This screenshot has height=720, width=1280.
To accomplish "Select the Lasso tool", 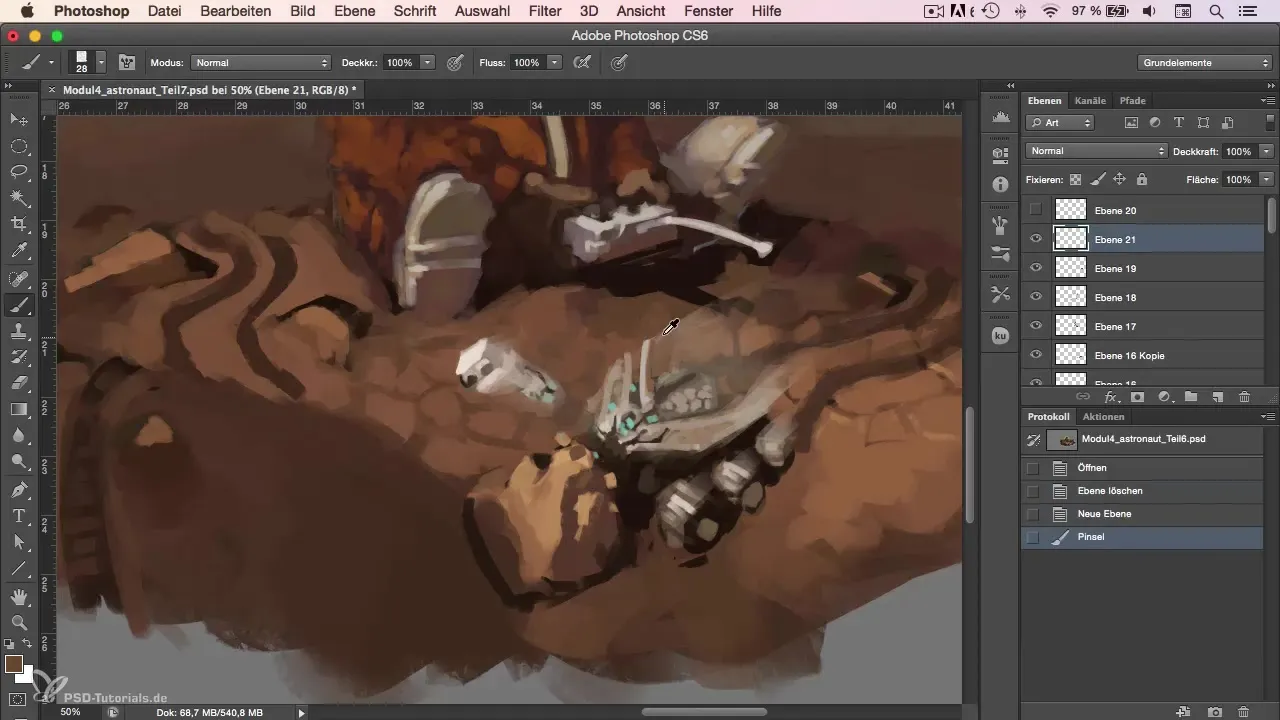I will pos(19,172).
